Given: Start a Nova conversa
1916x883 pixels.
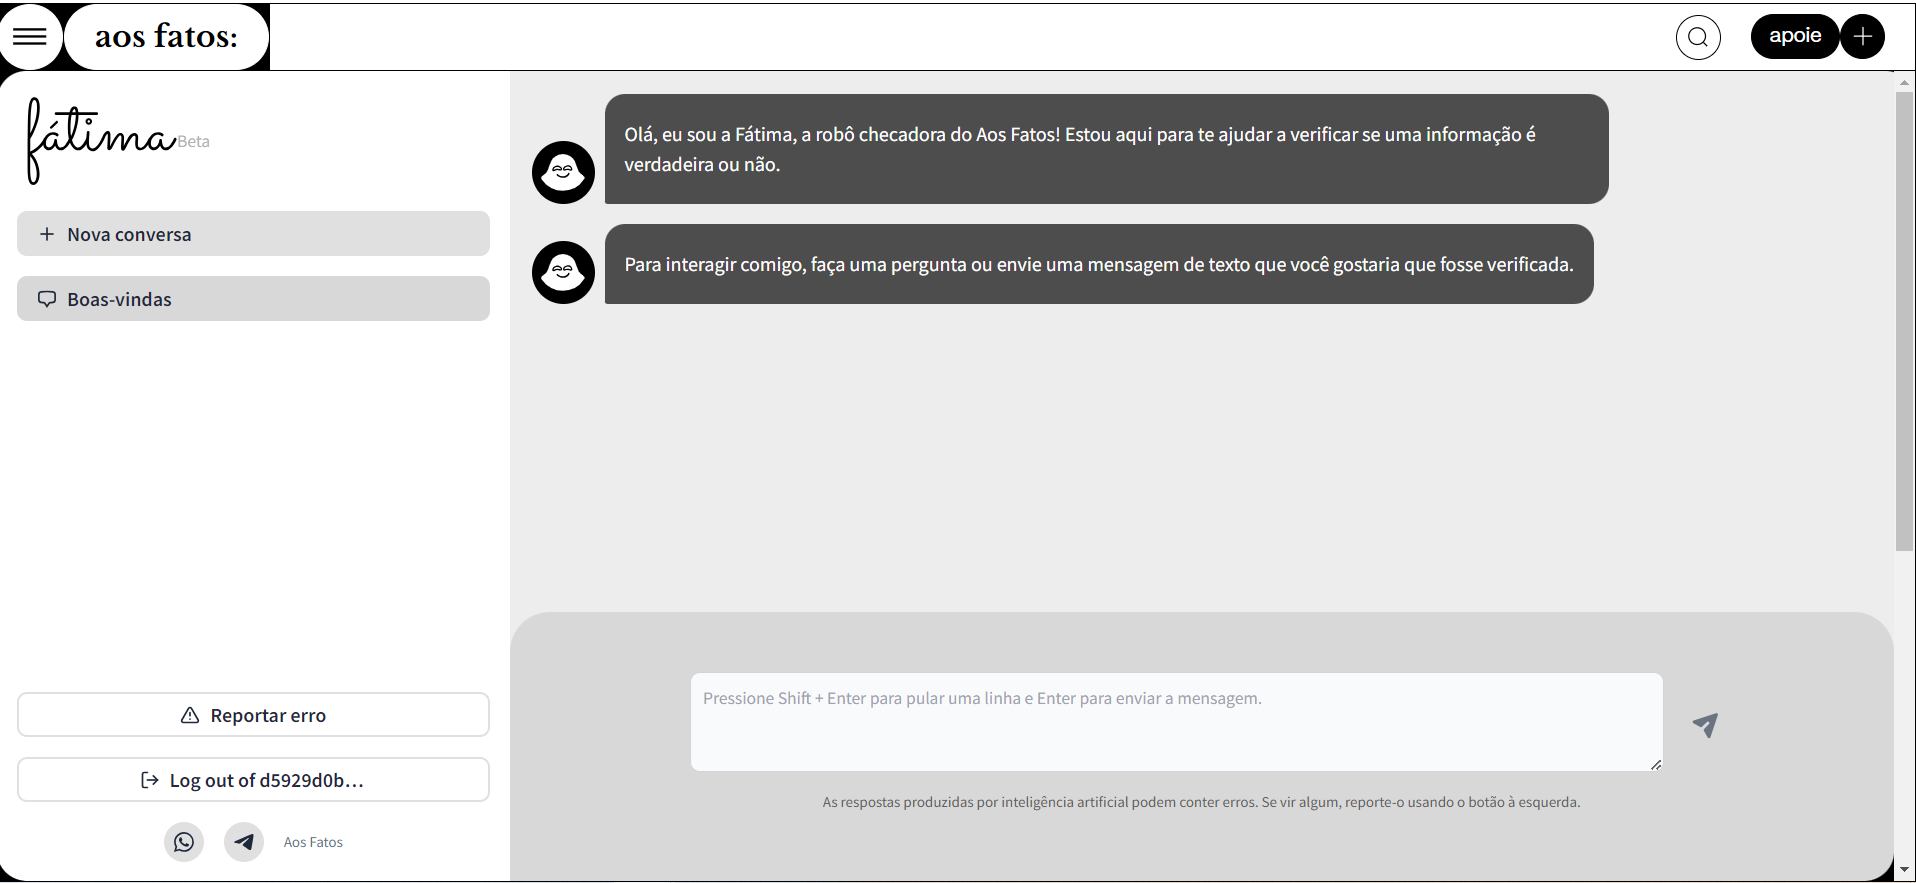Looking at the screenshot, I should click(x=253, y=234).
